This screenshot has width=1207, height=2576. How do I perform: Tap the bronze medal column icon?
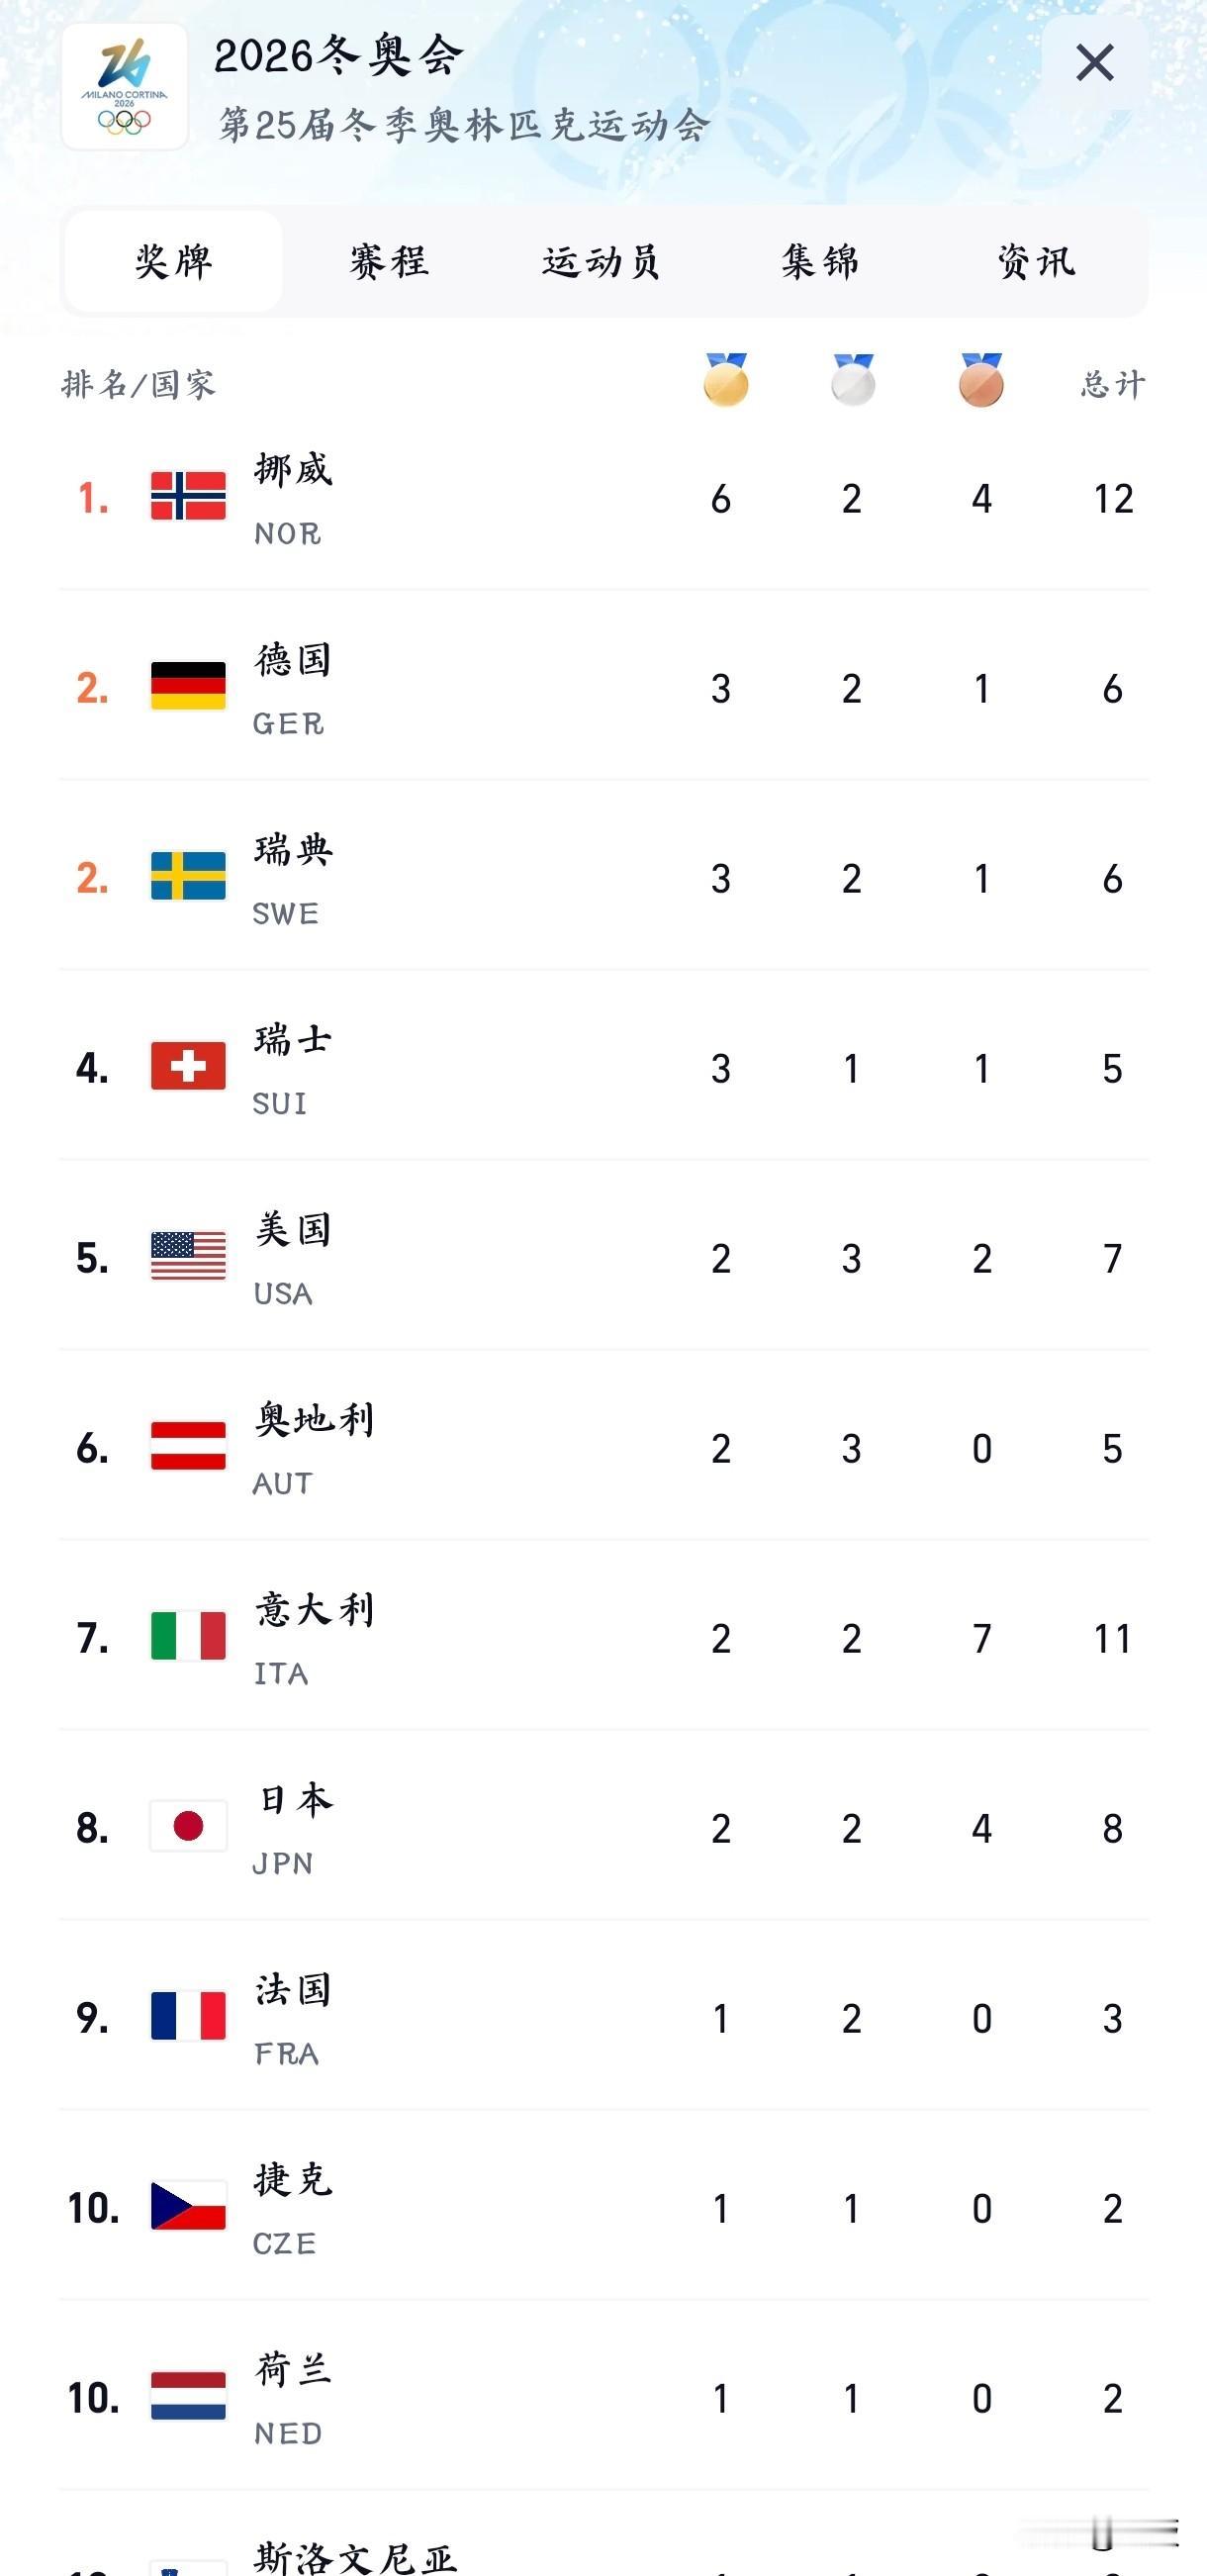tap(981, 380)
